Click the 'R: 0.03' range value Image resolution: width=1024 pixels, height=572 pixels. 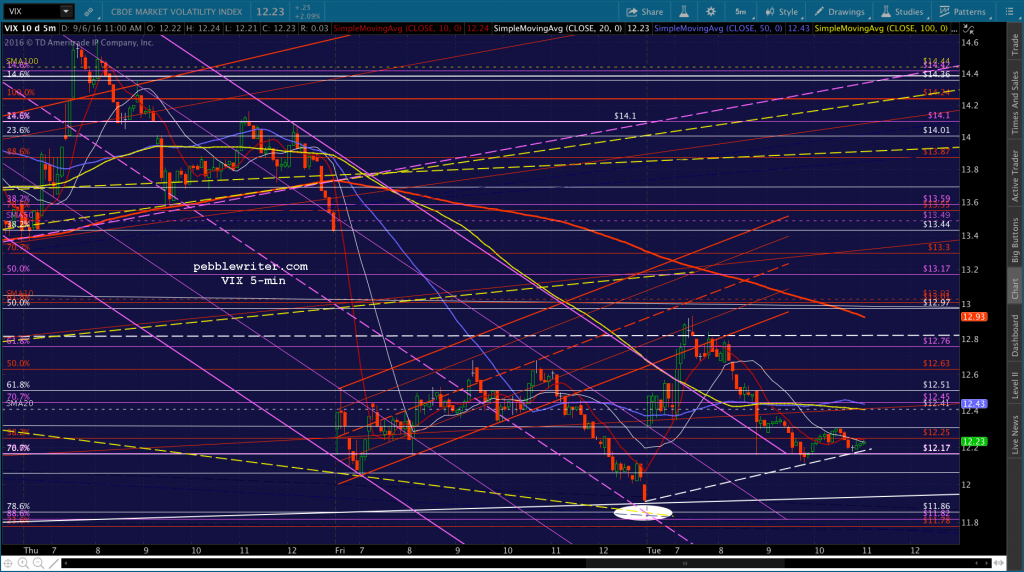click(313, 28)
